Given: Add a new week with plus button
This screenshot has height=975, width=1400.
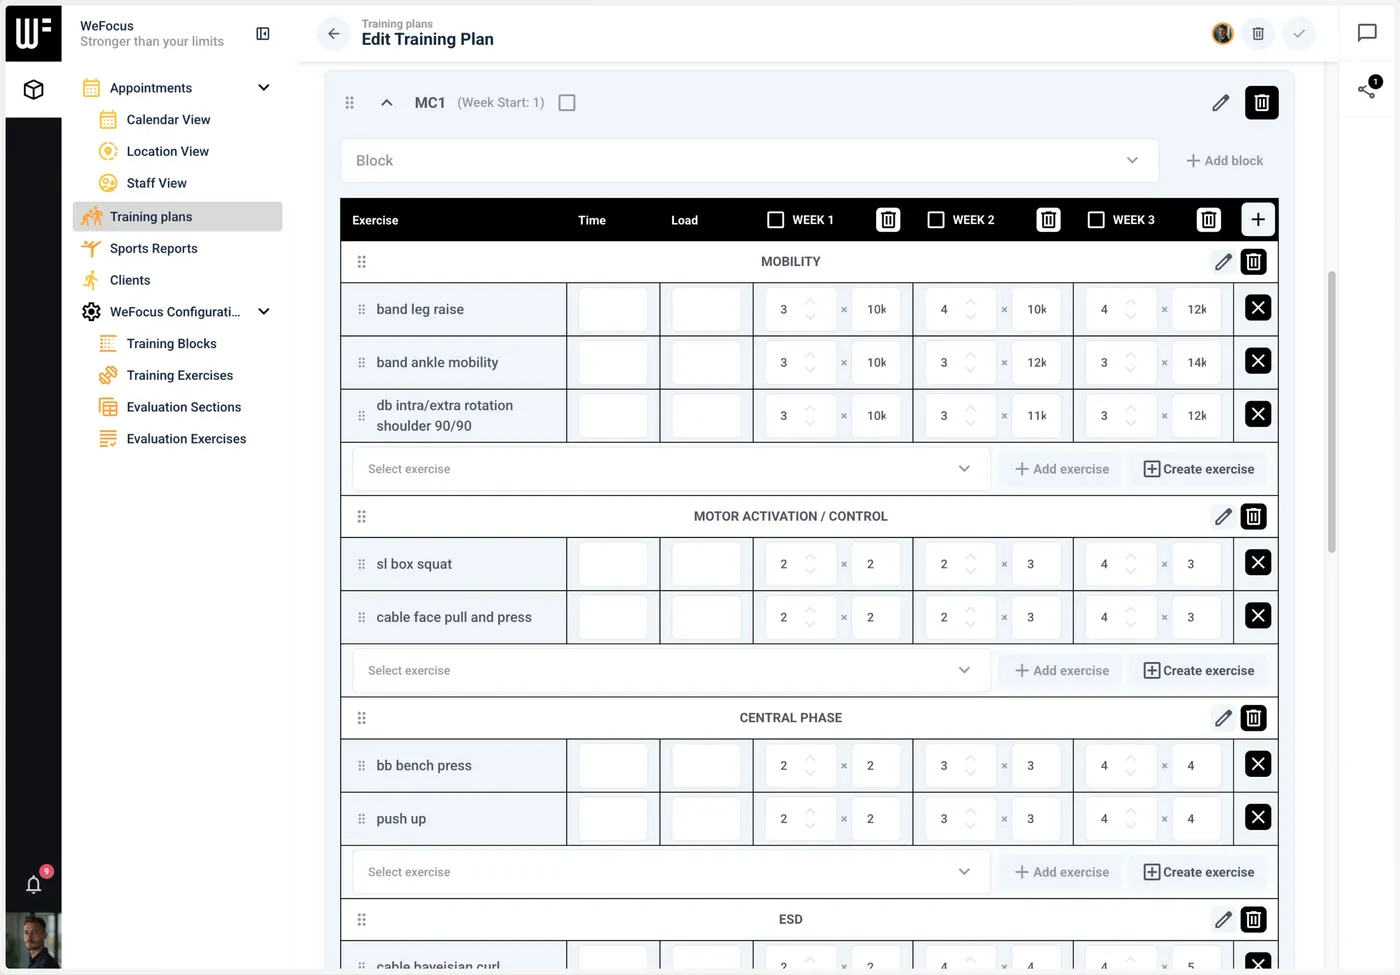Looking at the screenshot, I should click(1258, 220).
